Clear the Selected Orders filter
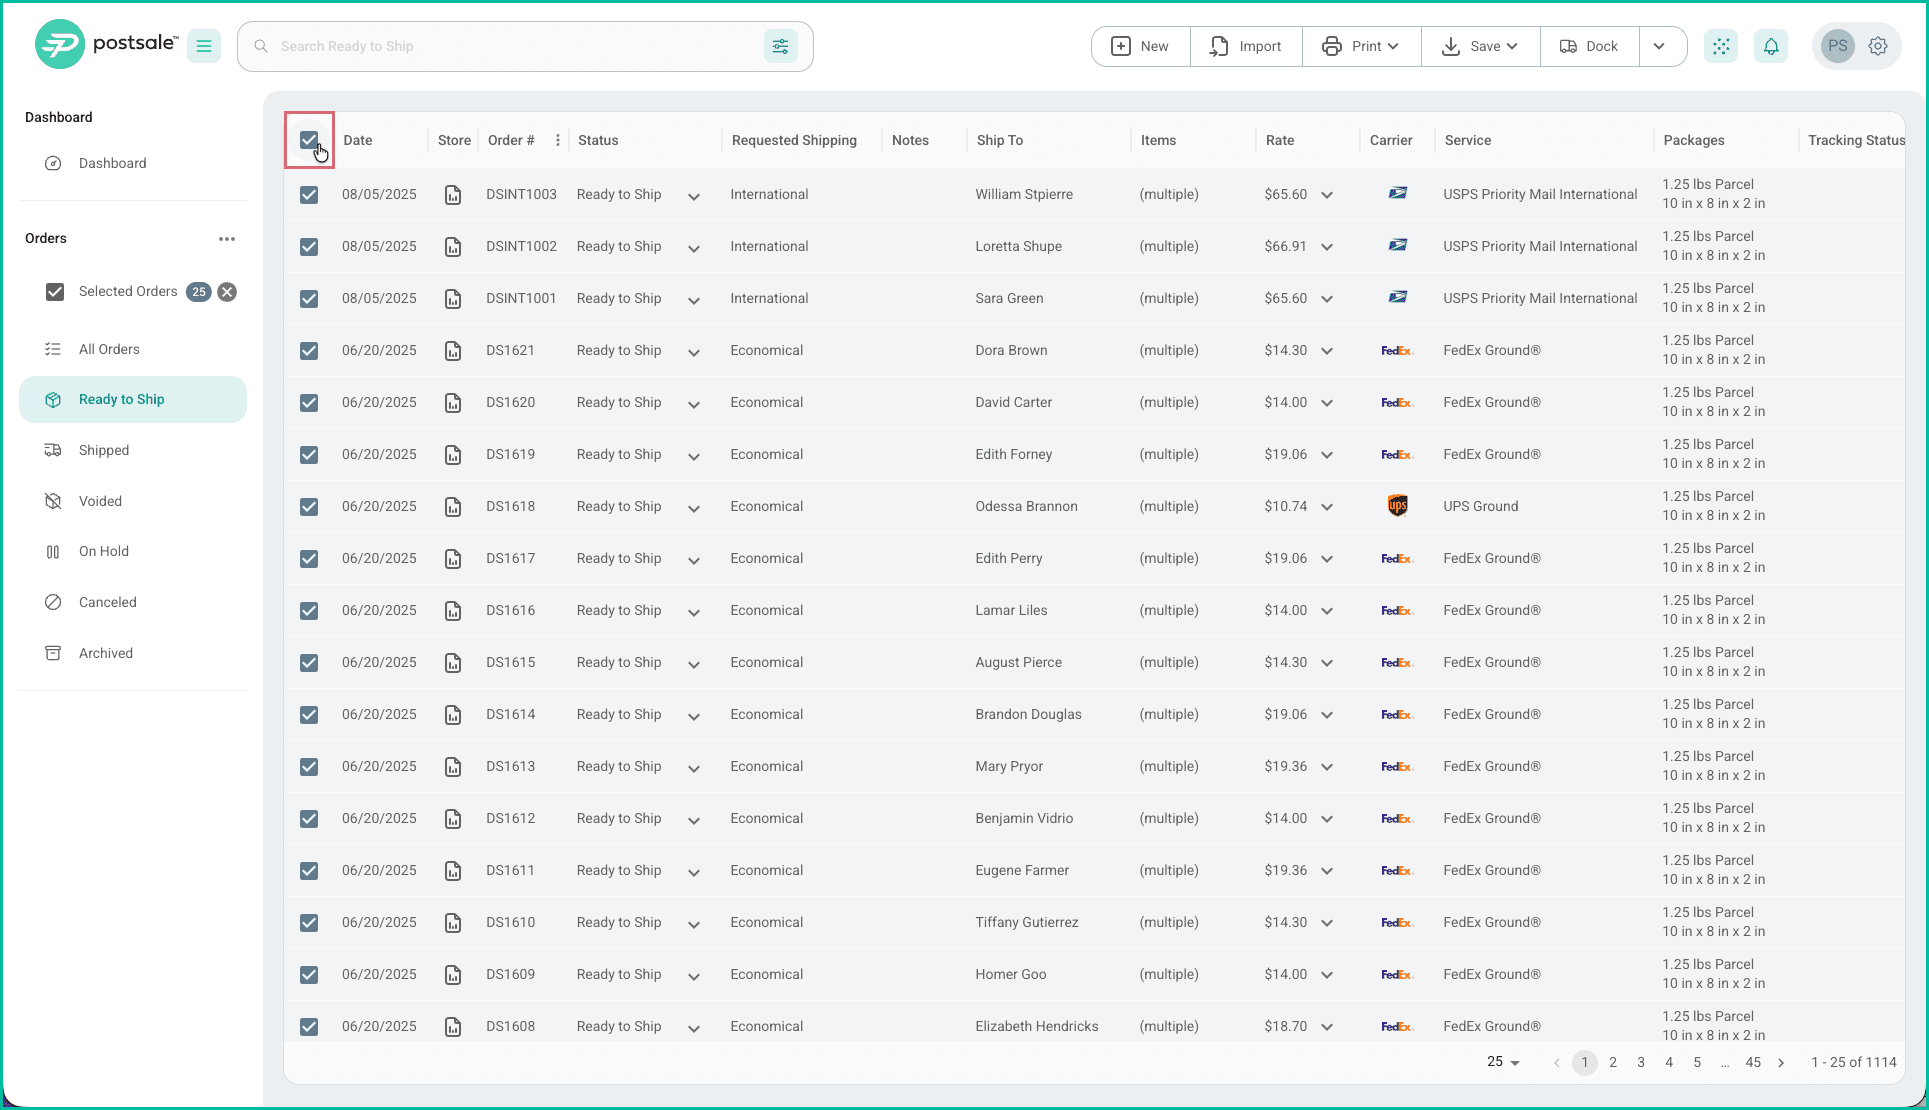Viewport: 1929px width, 1110px height. tap(227, 291)
